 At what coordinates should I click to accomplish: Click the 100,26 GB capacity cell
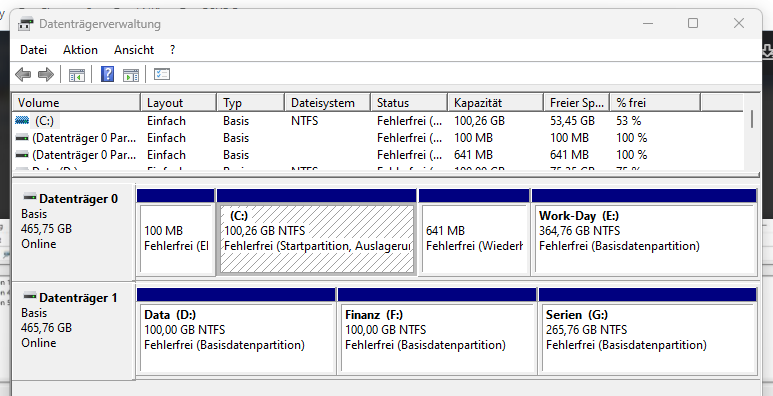(x=479, y=121)
